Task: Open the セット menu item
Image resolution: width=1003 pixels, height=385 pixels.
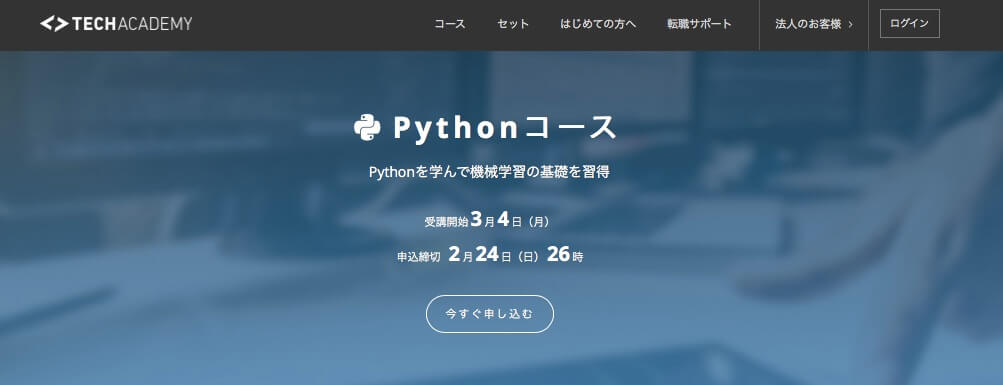Action: coord(513,24)
